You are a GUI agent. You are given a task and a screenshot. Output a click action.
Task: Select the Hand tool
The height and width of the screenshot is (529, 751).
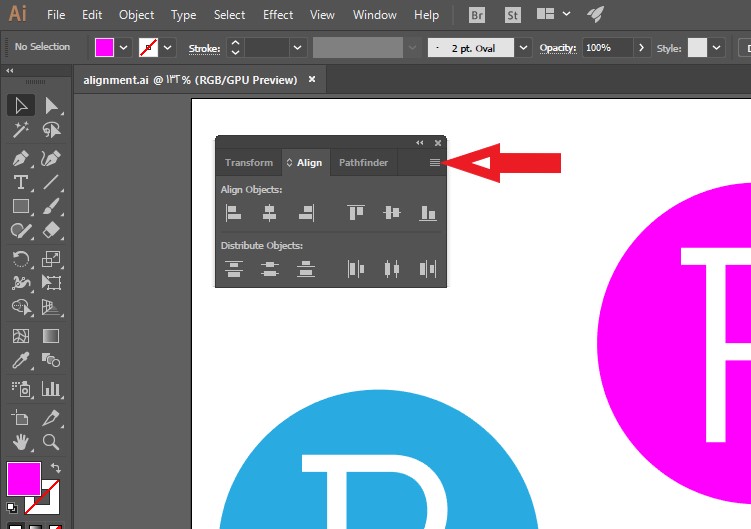click(x=21, y=441)
